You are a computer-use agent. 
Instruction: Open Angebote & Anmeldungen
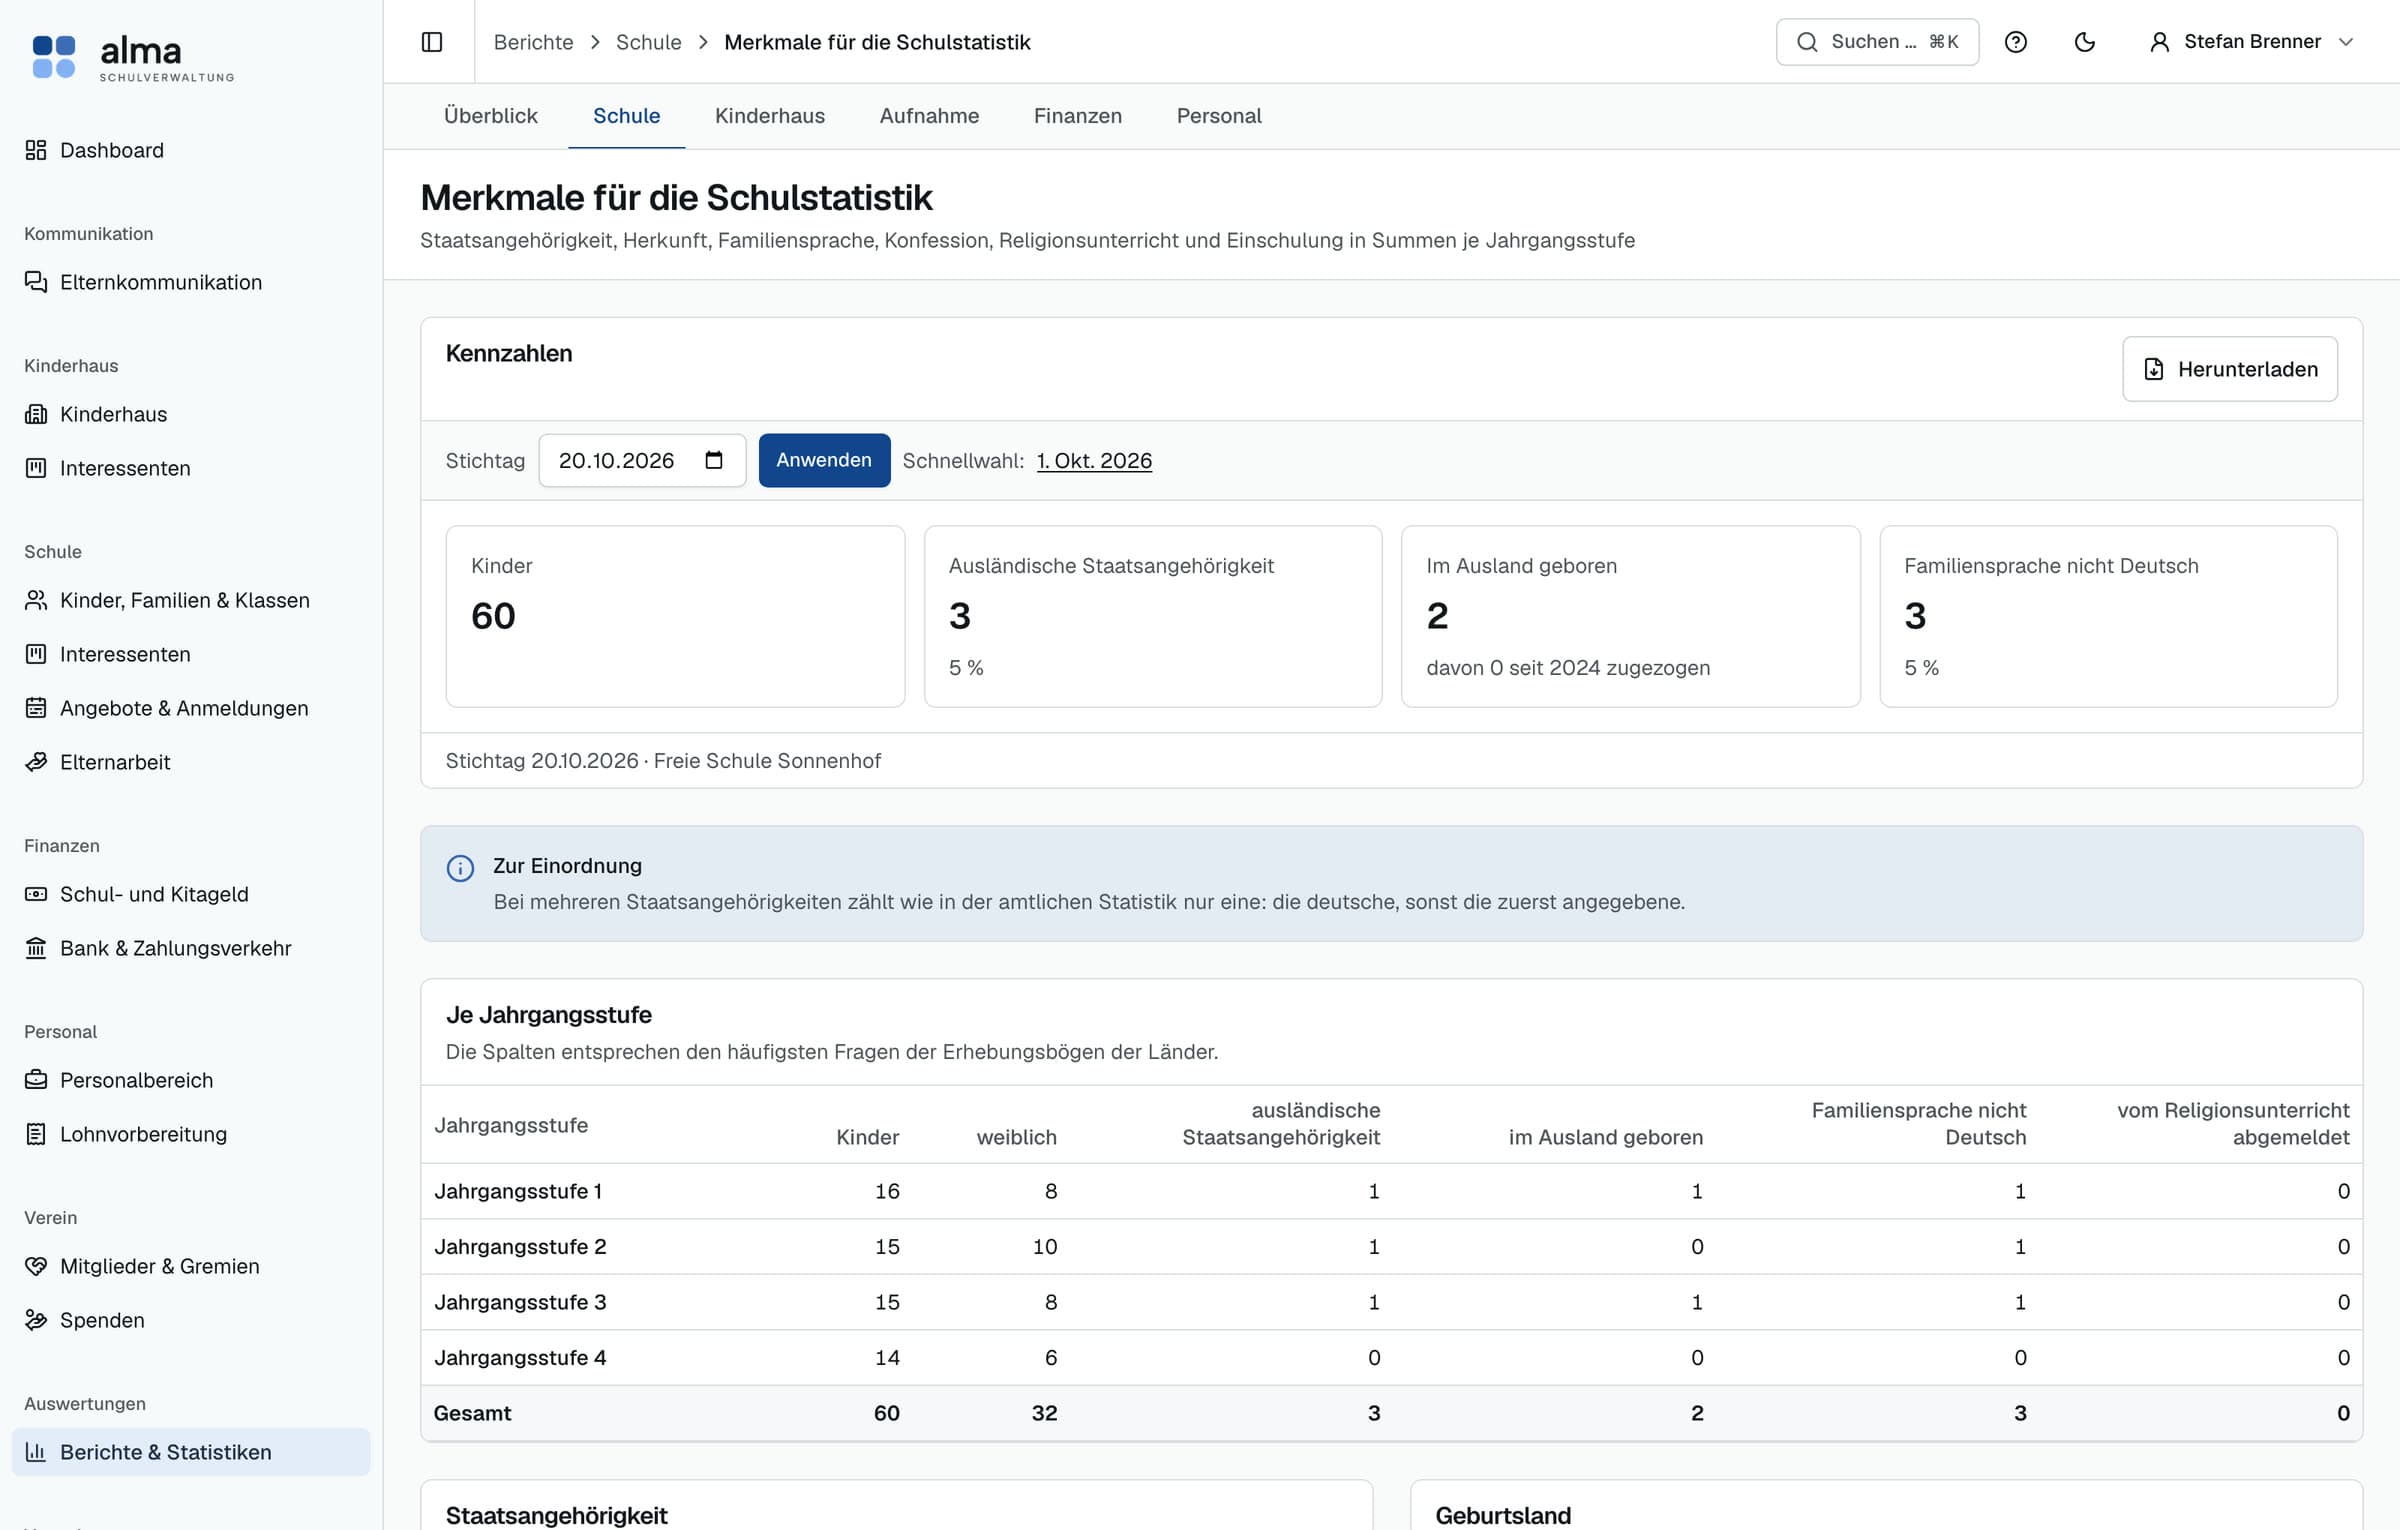(191, 708)
